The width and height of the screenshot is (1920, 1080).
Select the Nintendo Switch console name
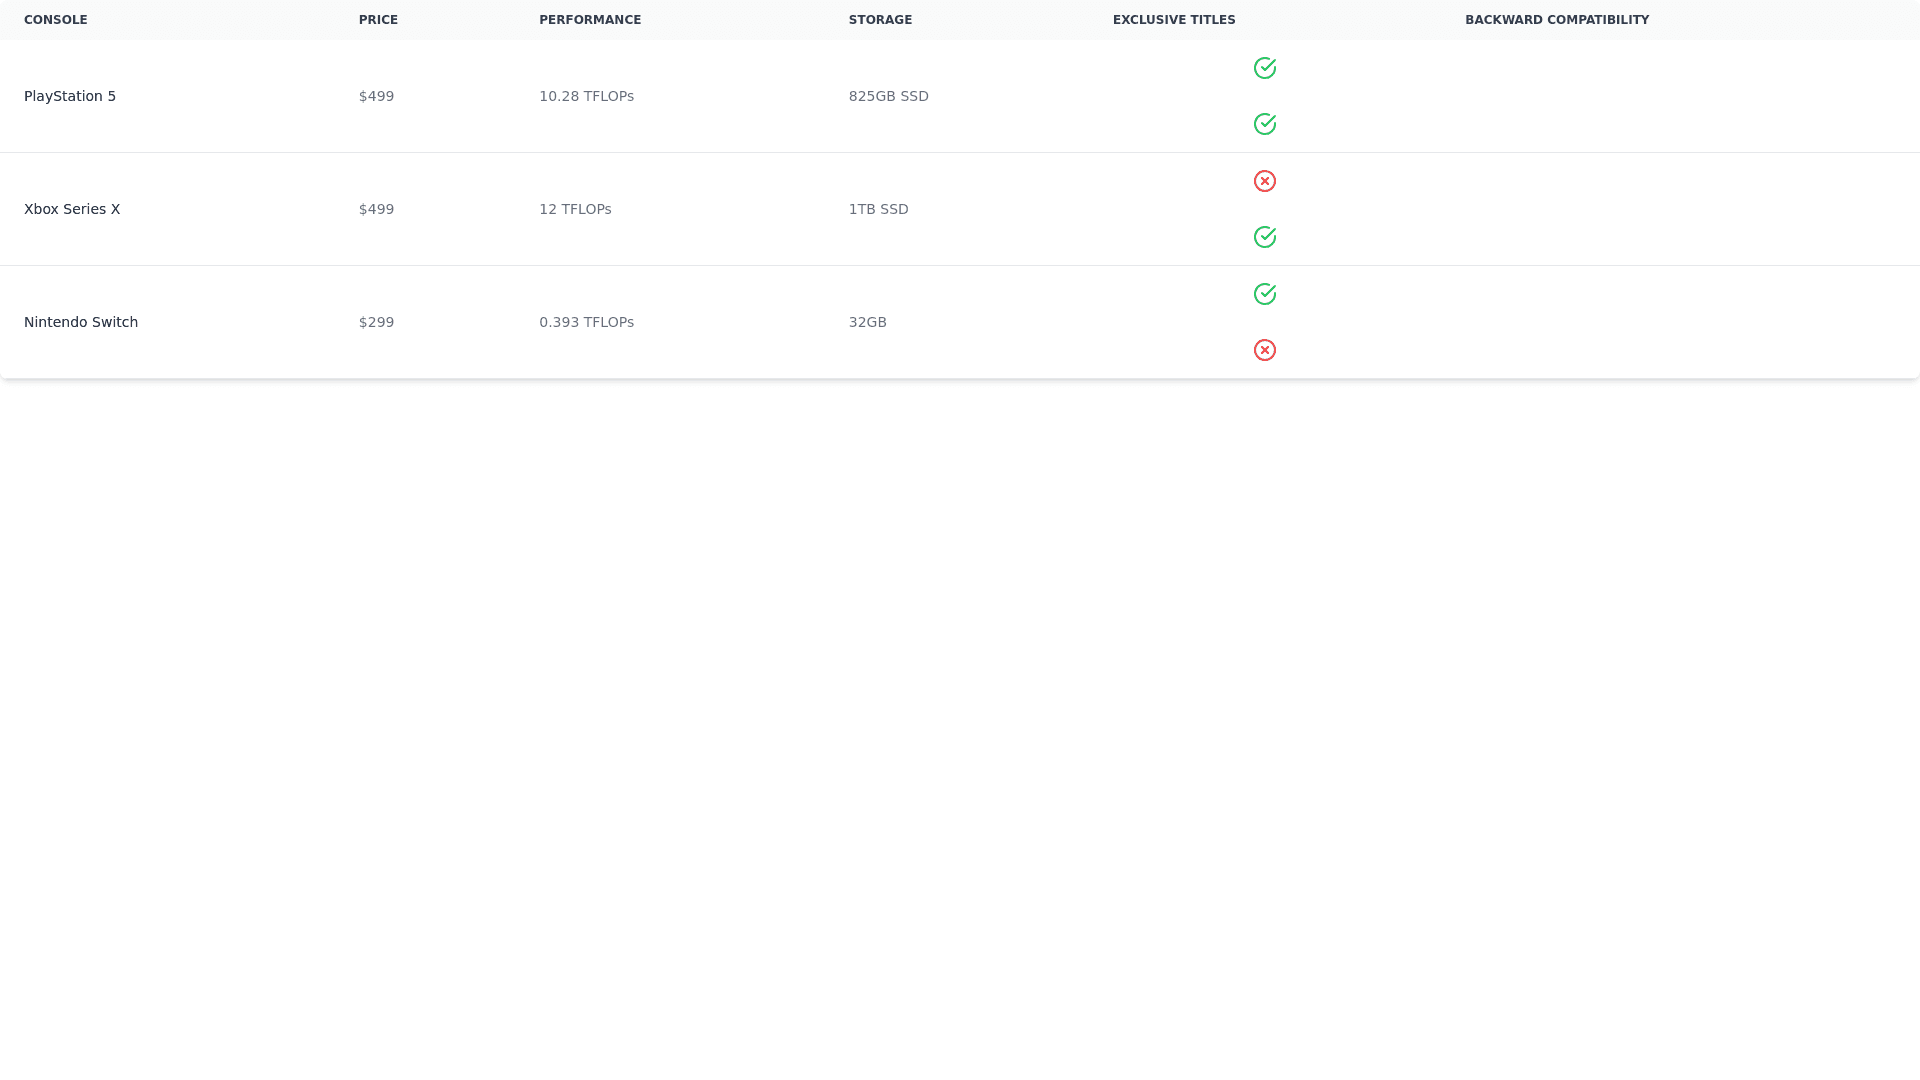pyautogui.click(x=81, y=322)
